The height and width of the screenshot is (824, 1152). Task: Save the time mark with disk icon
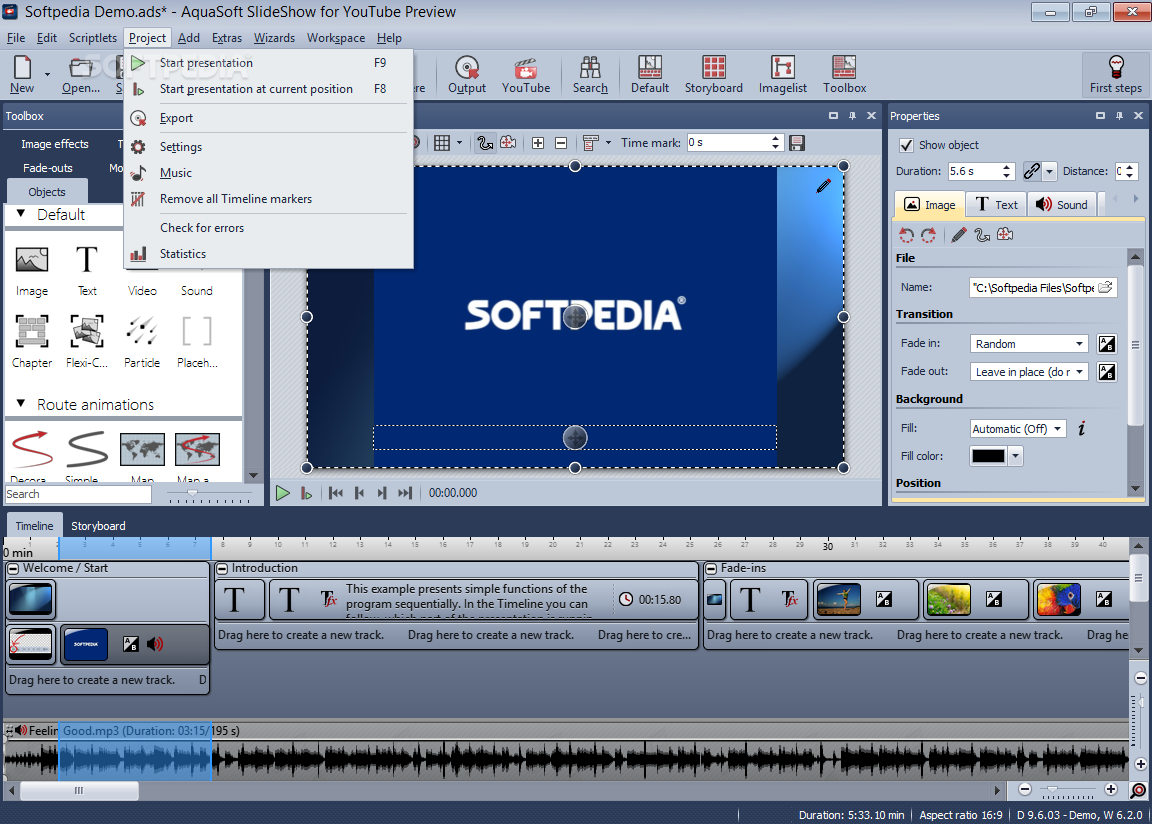(x=796, y=142)
